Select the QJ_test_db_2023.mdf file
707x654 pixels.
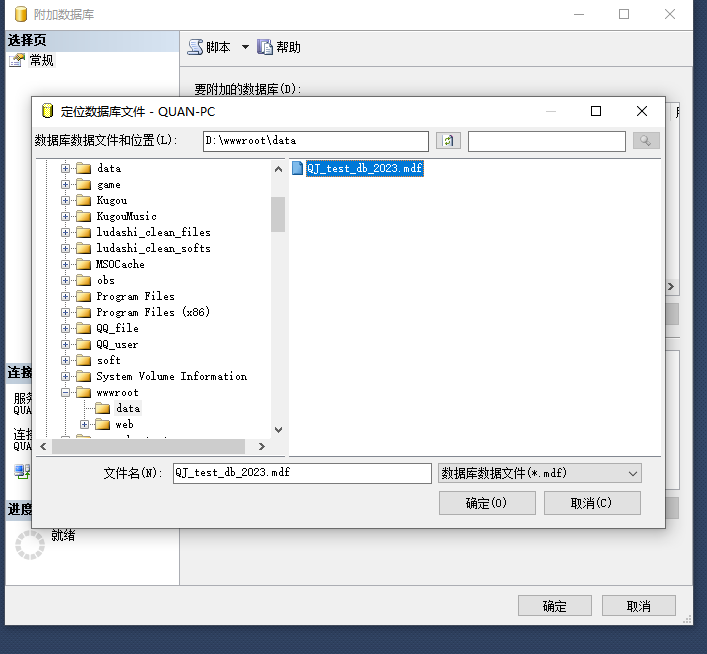coord(364,169)
